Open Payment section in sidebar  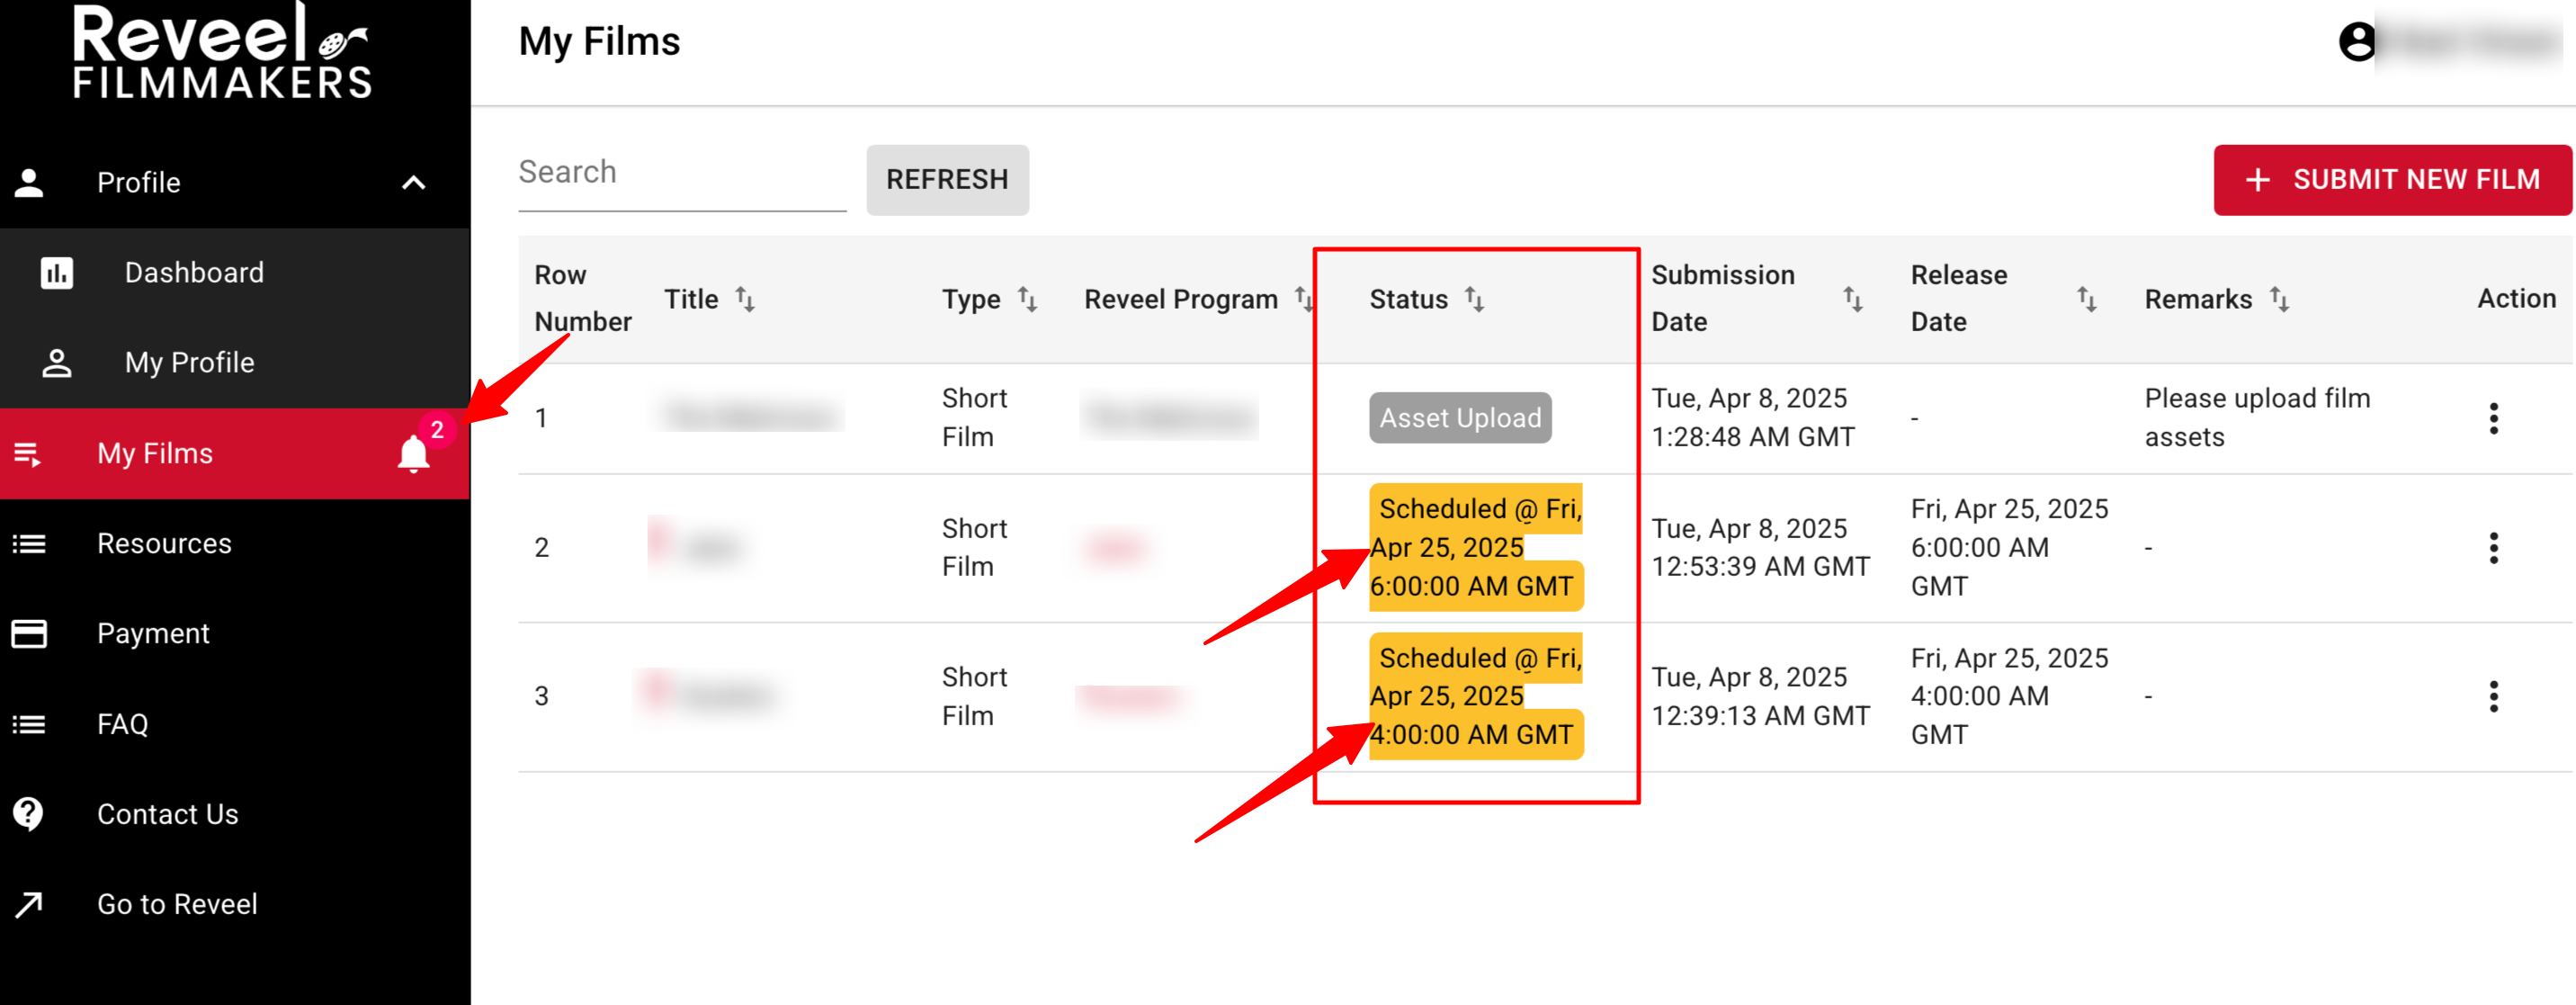tap(153, 634)
